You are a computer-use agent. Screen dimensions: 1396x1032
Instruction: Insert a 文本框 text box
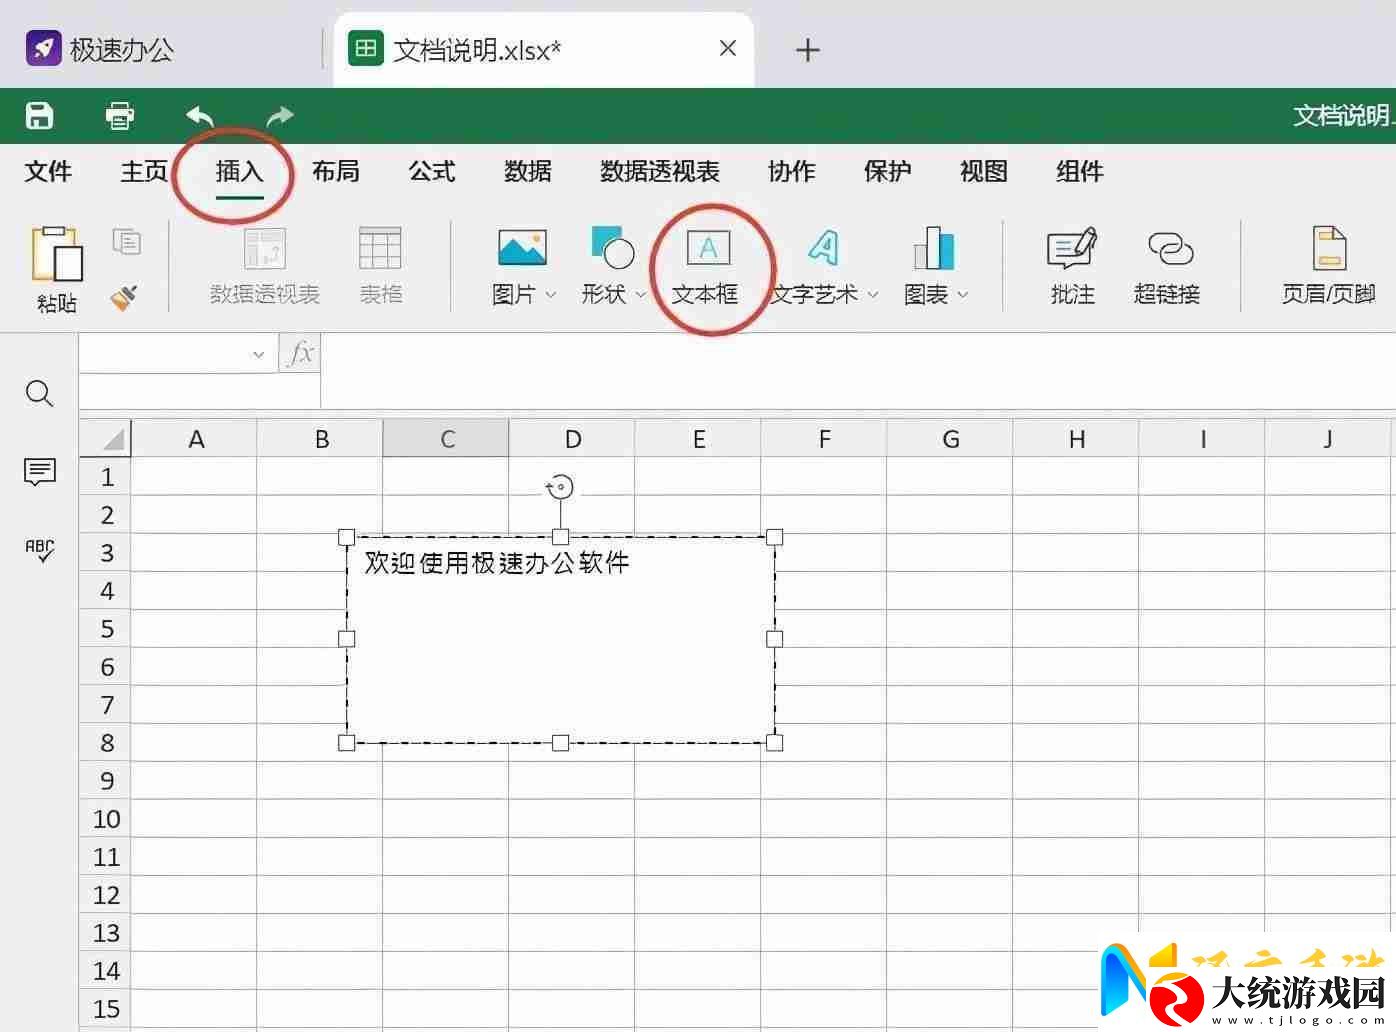pyautogui.click(x=707, y=266)
